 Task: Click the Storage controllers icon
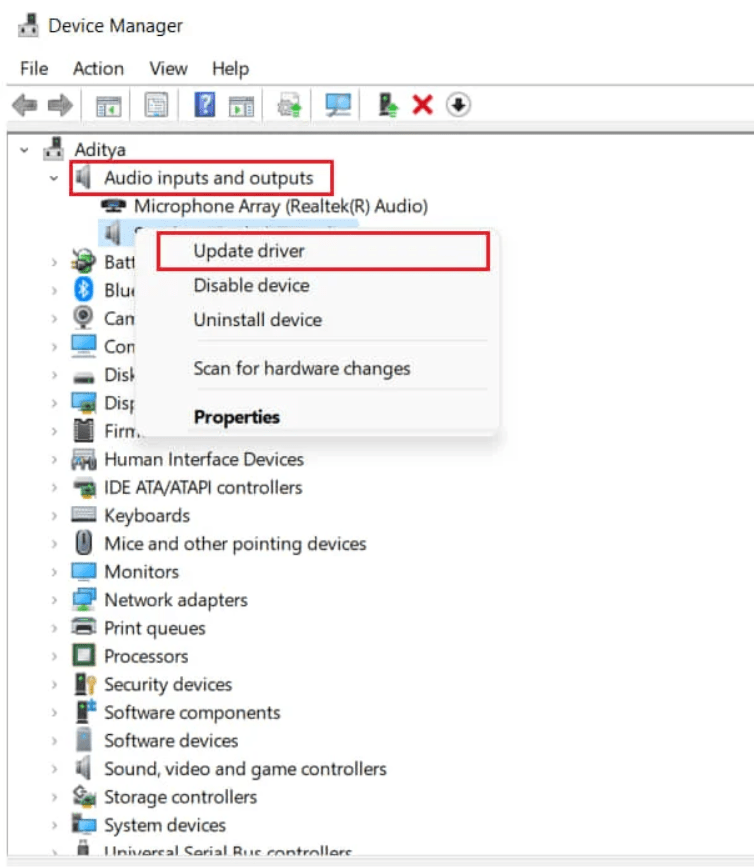point(84,796)
